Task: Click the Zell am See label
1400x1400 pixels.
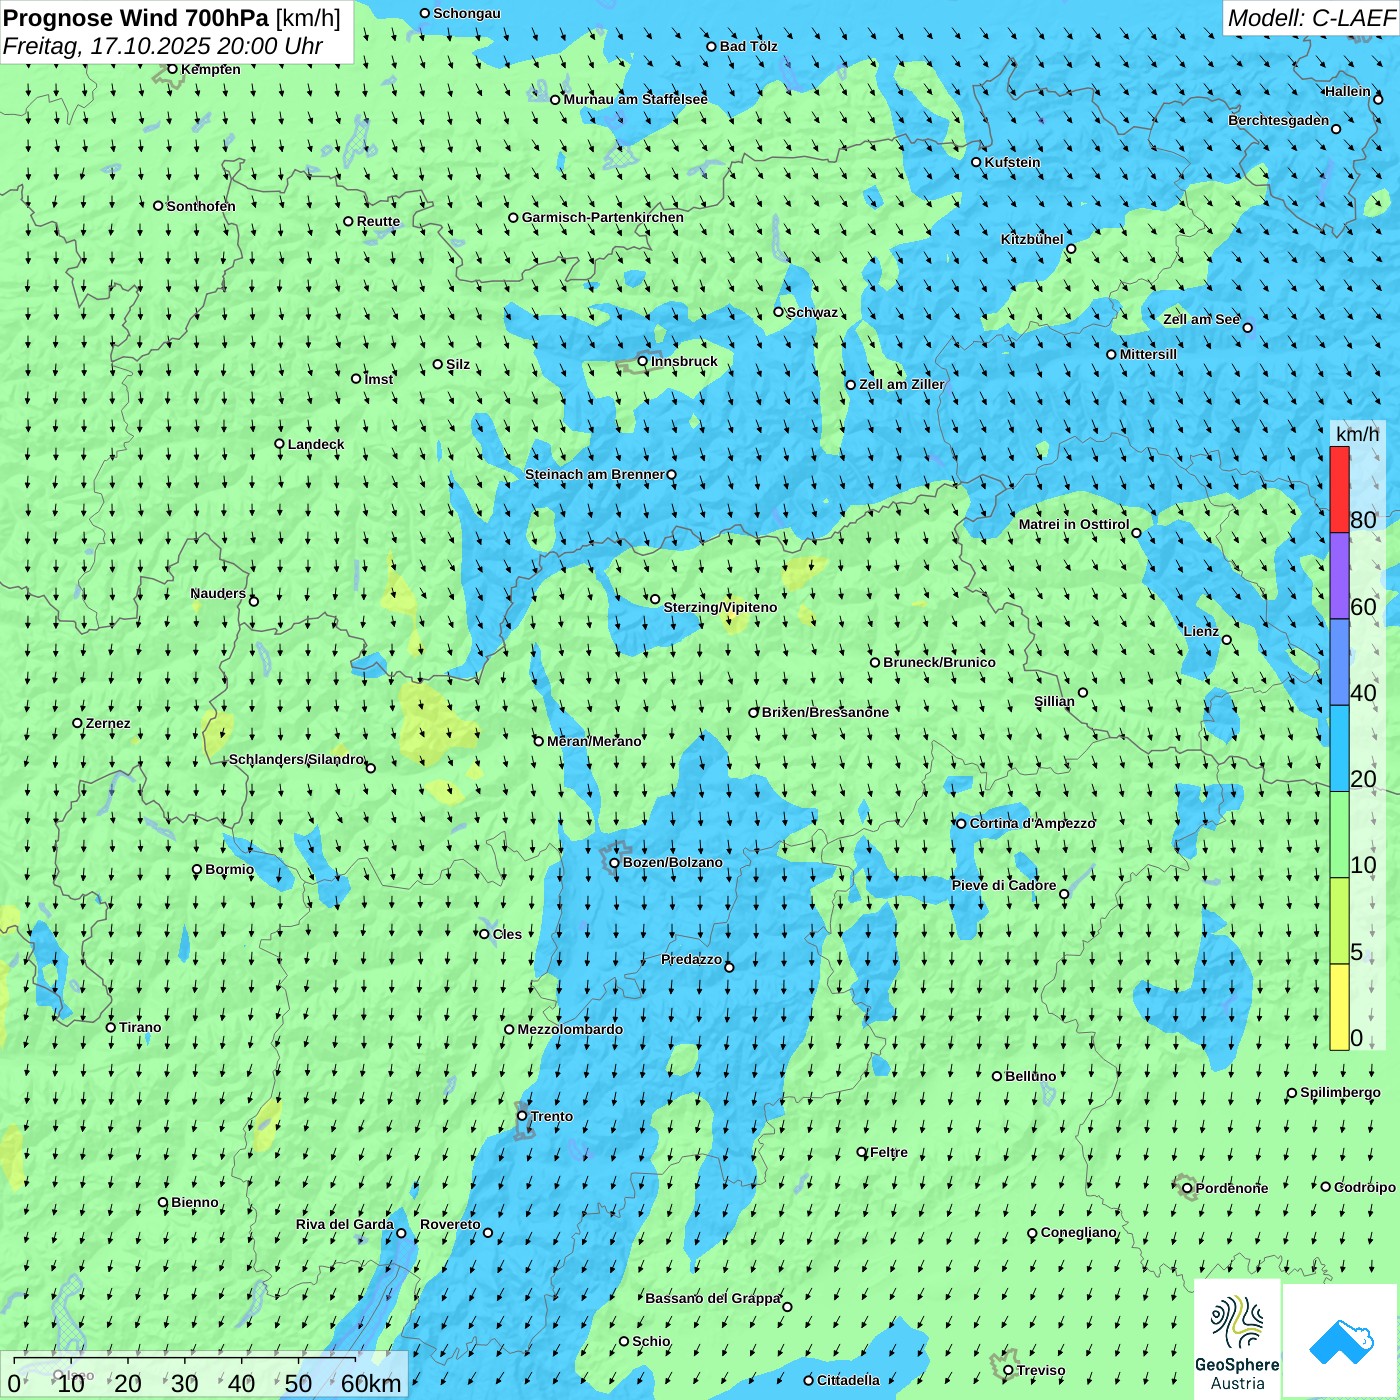Action: point(1201,319)
